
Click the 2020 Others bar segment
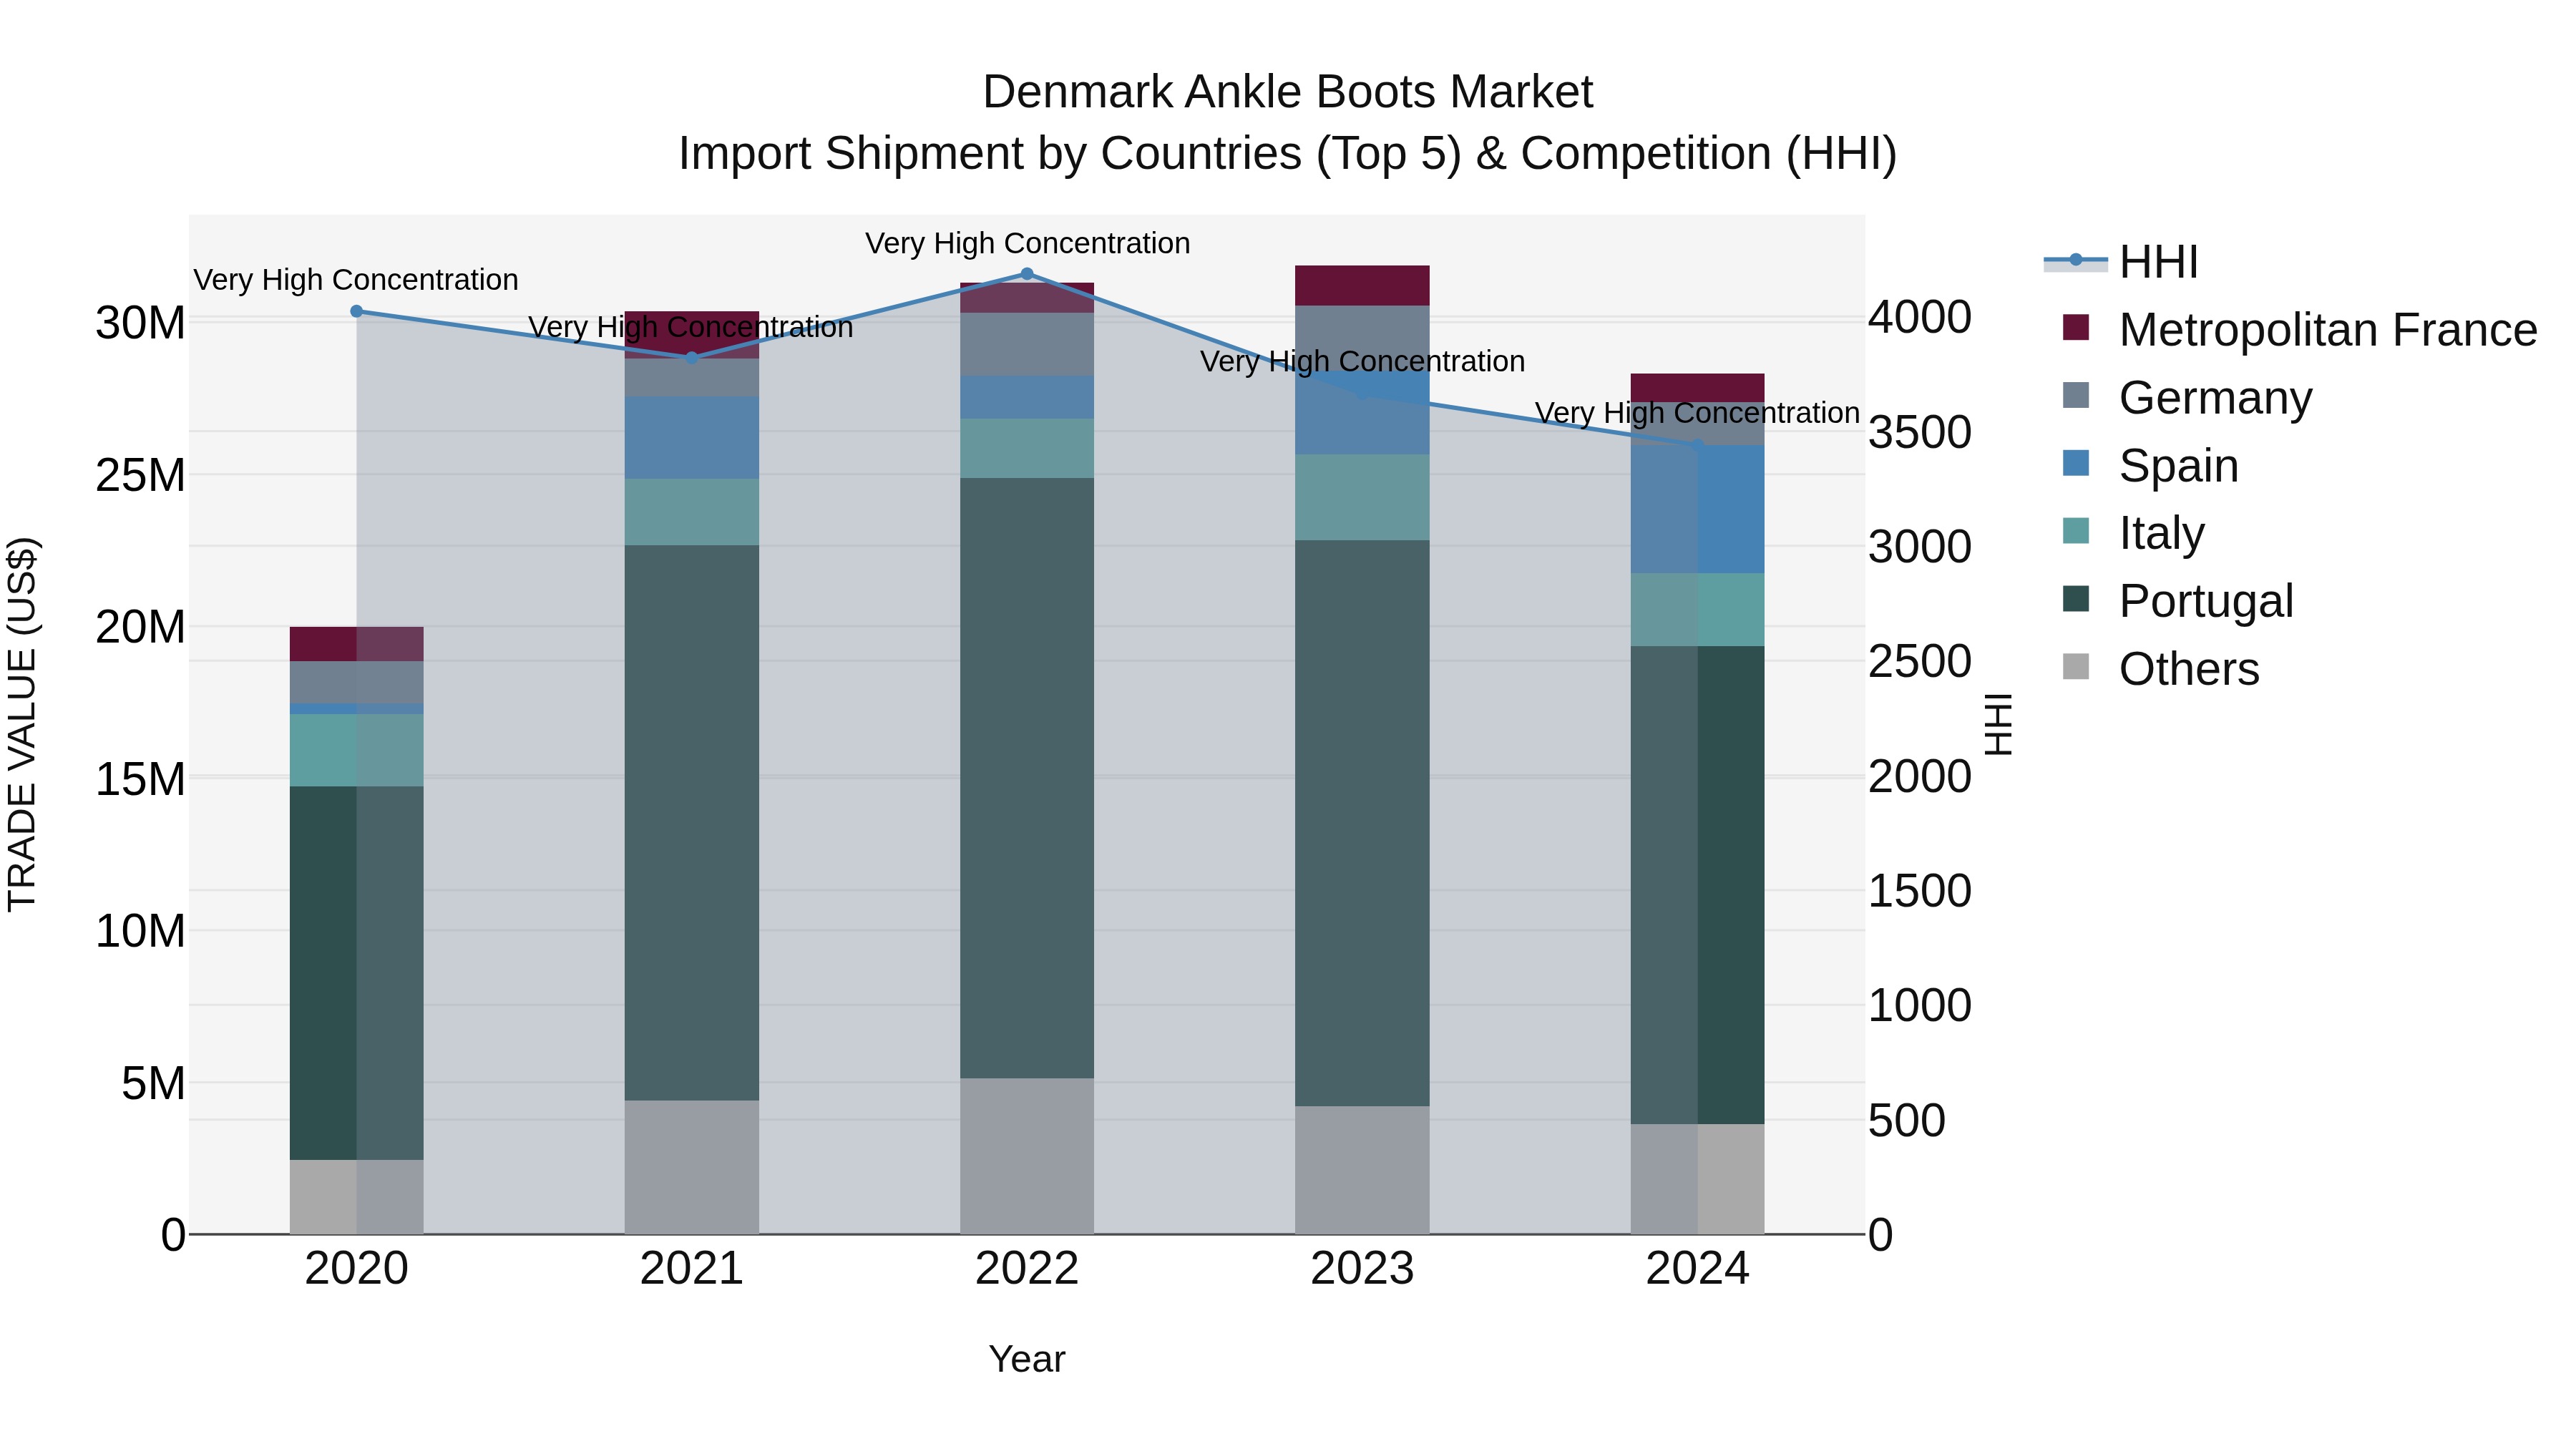pos(357,1197)
